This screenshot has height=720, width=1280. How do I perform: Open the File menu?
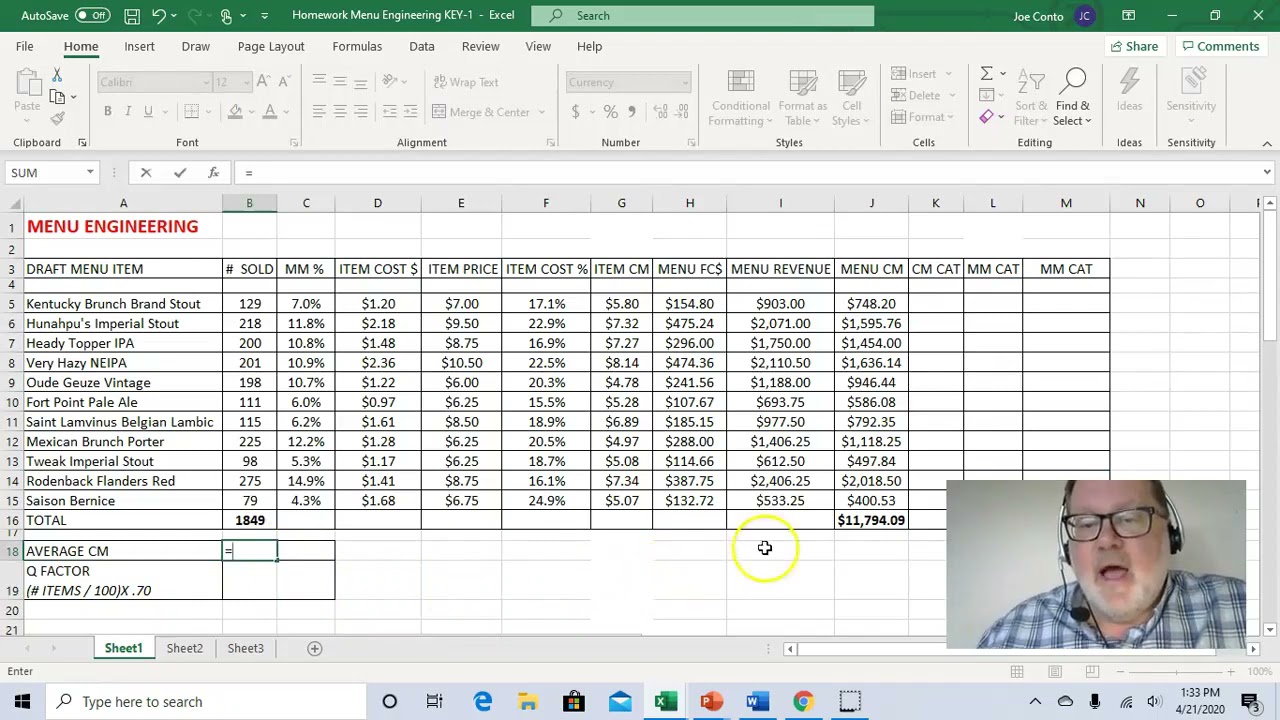click(24, 46)
